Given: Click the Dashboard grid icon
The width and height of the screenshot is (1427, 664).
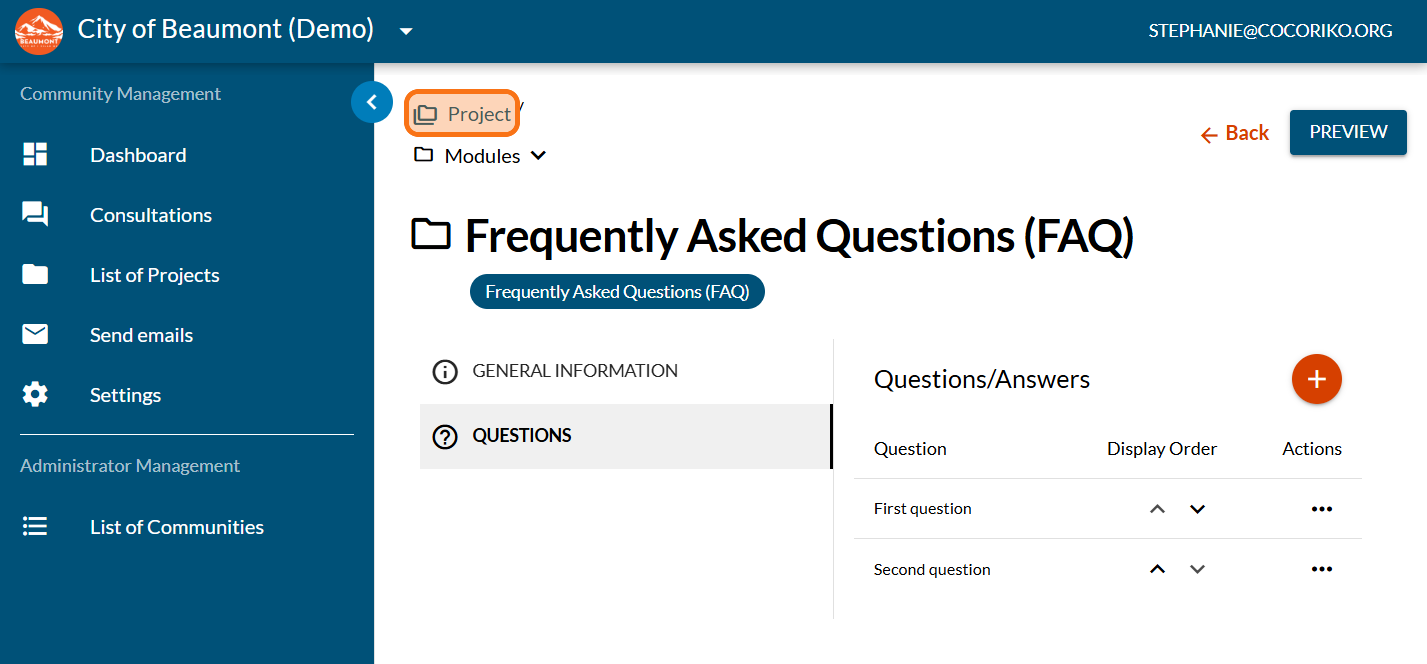Looking at the screenshot, I should tap(35, 154).
